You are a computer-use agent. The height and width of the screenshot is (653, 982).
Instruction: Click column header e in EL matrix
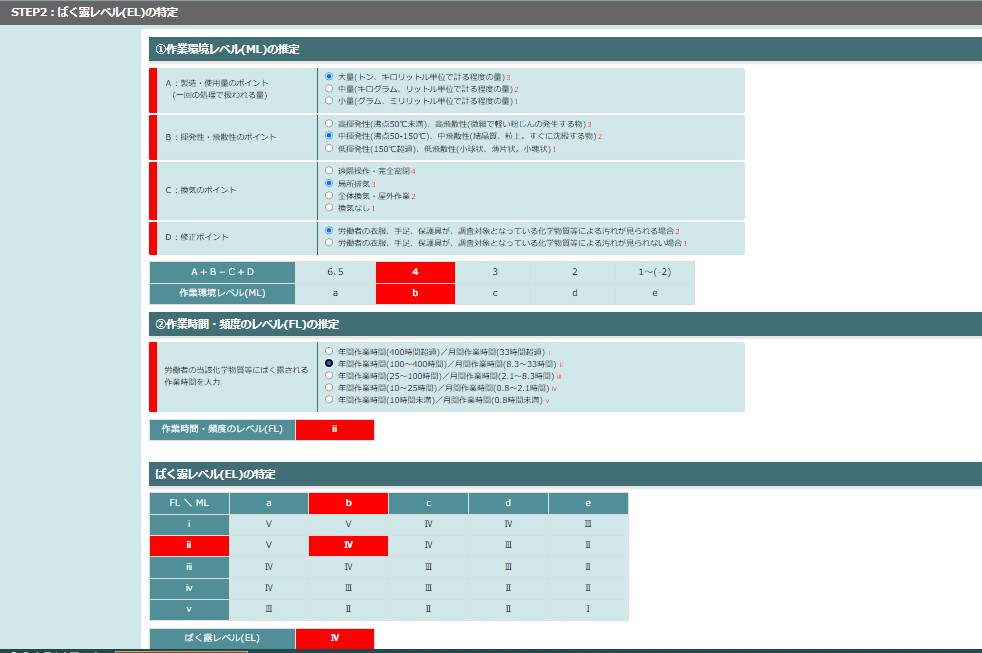(x=588, y=503)
